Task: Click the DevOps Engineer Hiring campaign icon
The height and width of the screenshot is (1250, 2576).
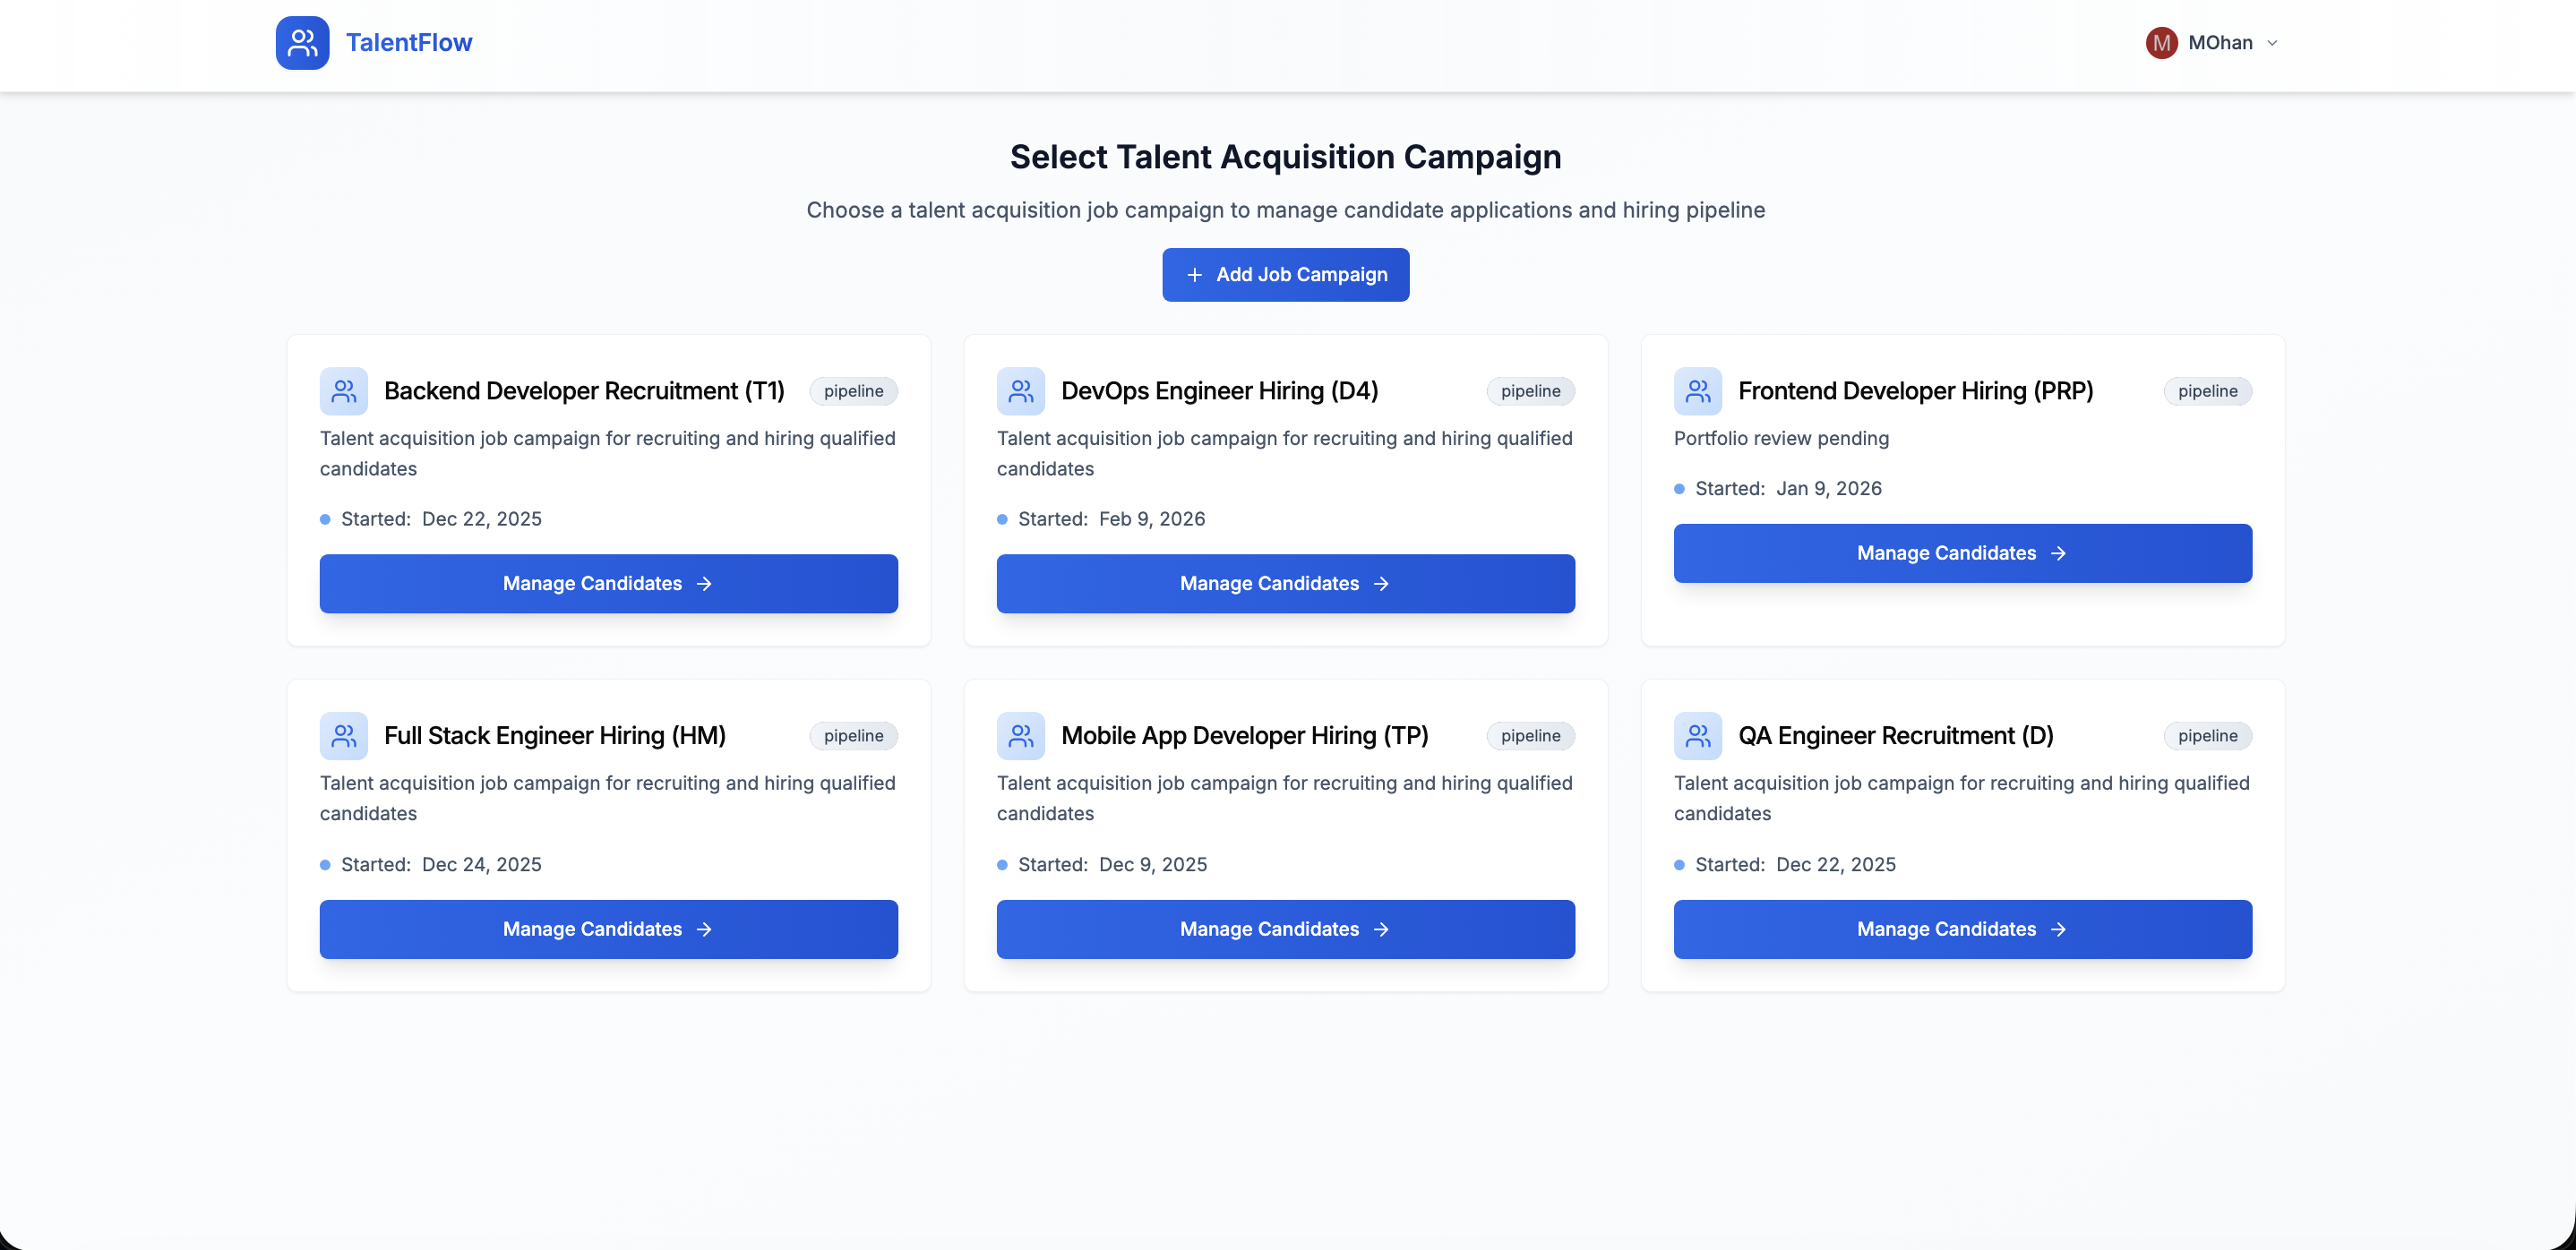Action: [1020, 391]
